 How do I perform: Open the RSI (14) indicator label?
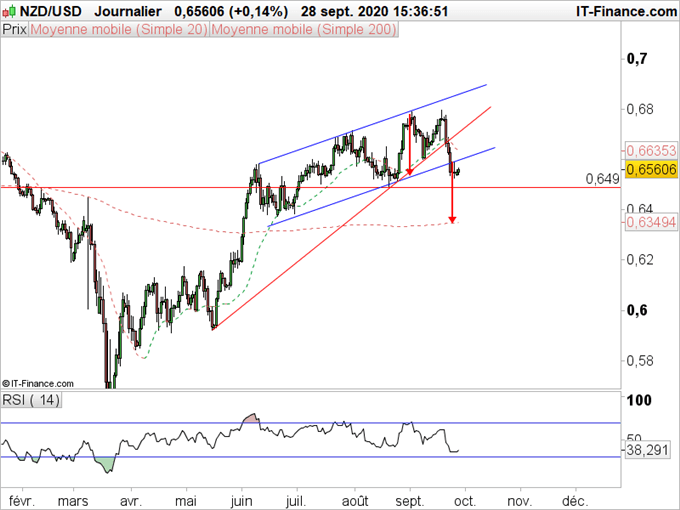point(31,399)
